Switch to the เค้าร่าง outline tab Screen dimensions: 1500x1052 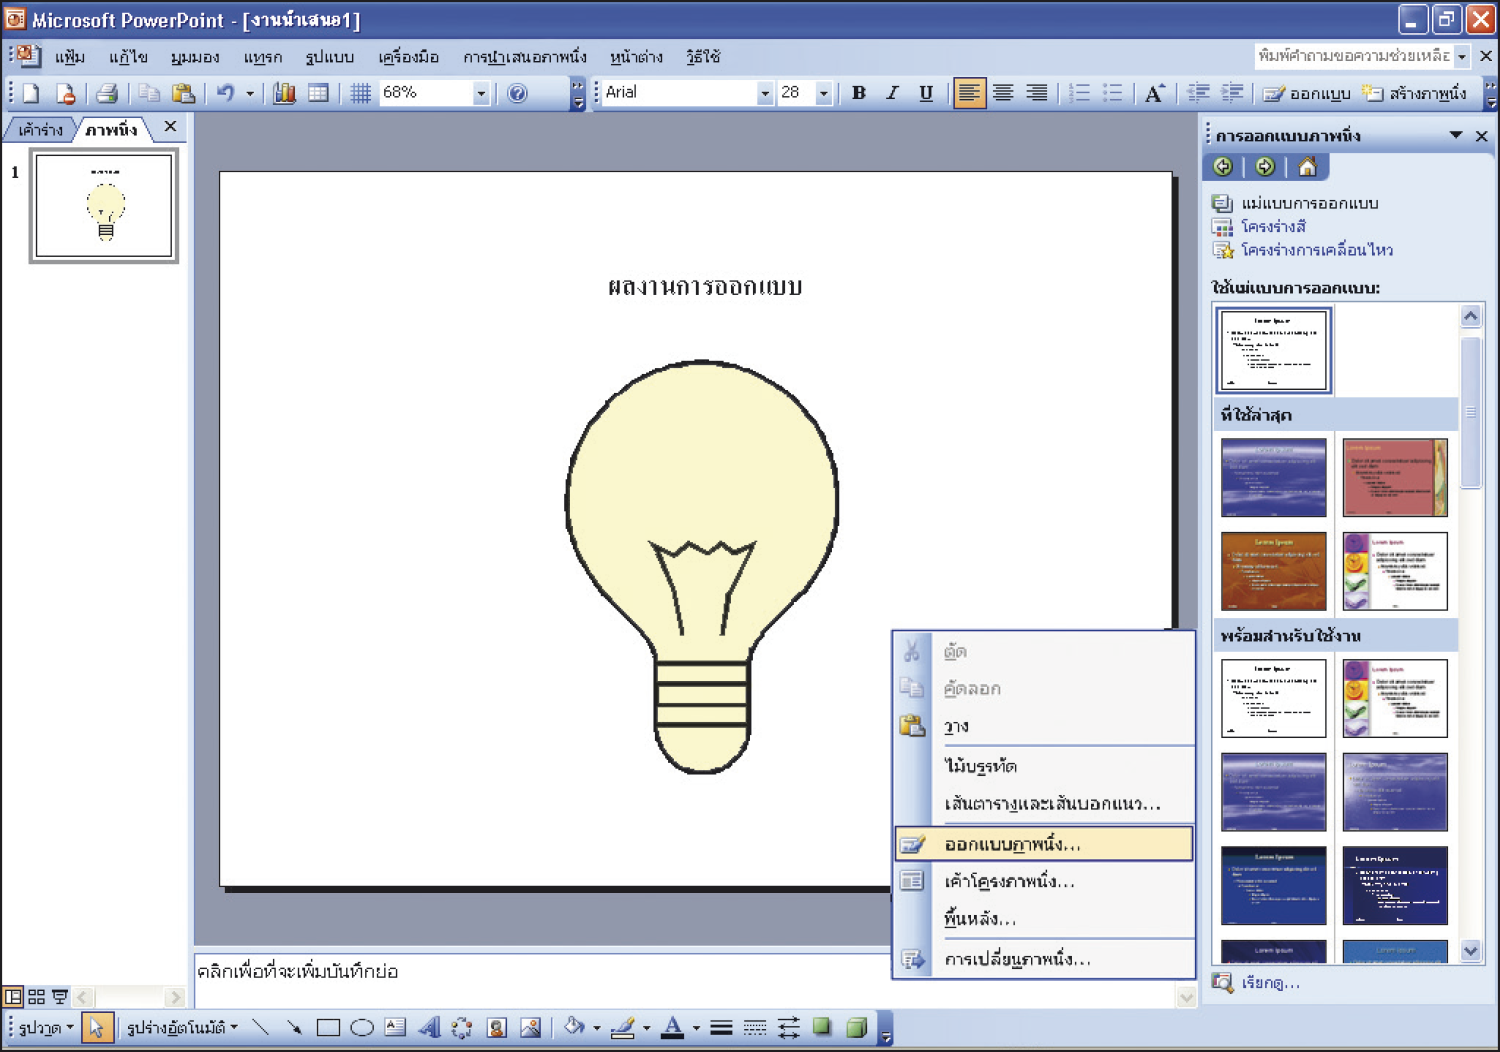(x=40, y=129)
